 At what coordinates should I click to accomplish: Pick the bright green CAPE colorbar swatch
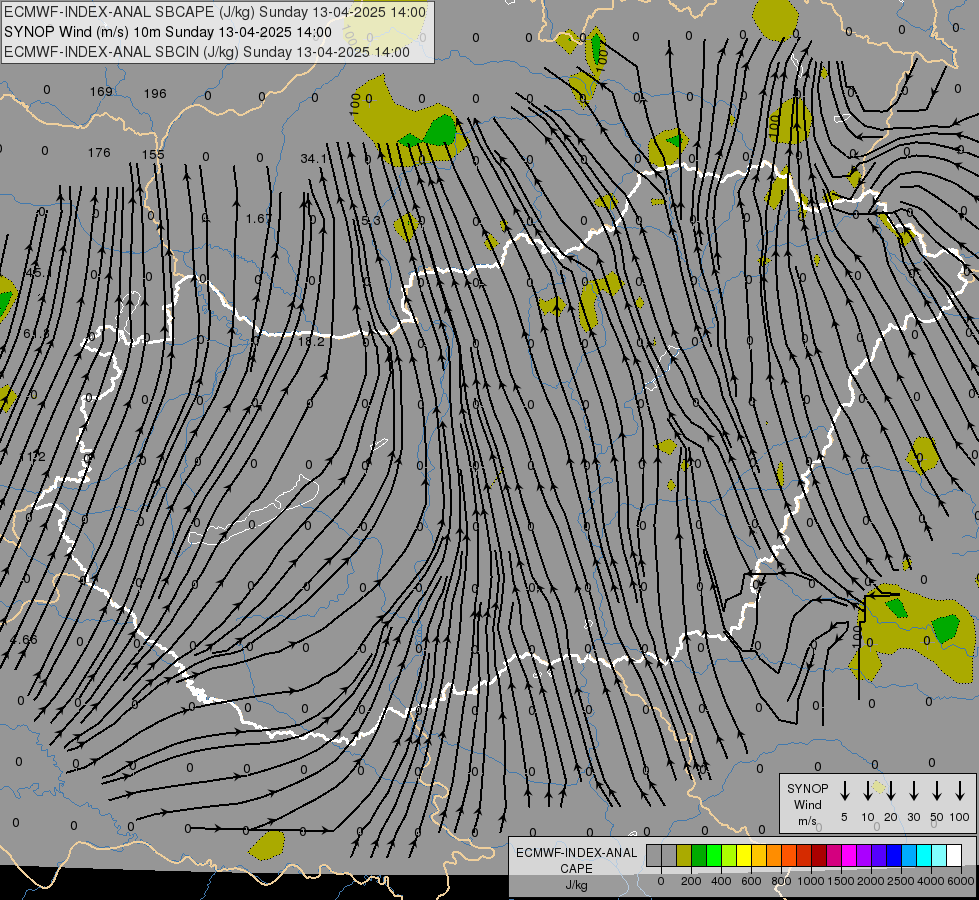714,856
